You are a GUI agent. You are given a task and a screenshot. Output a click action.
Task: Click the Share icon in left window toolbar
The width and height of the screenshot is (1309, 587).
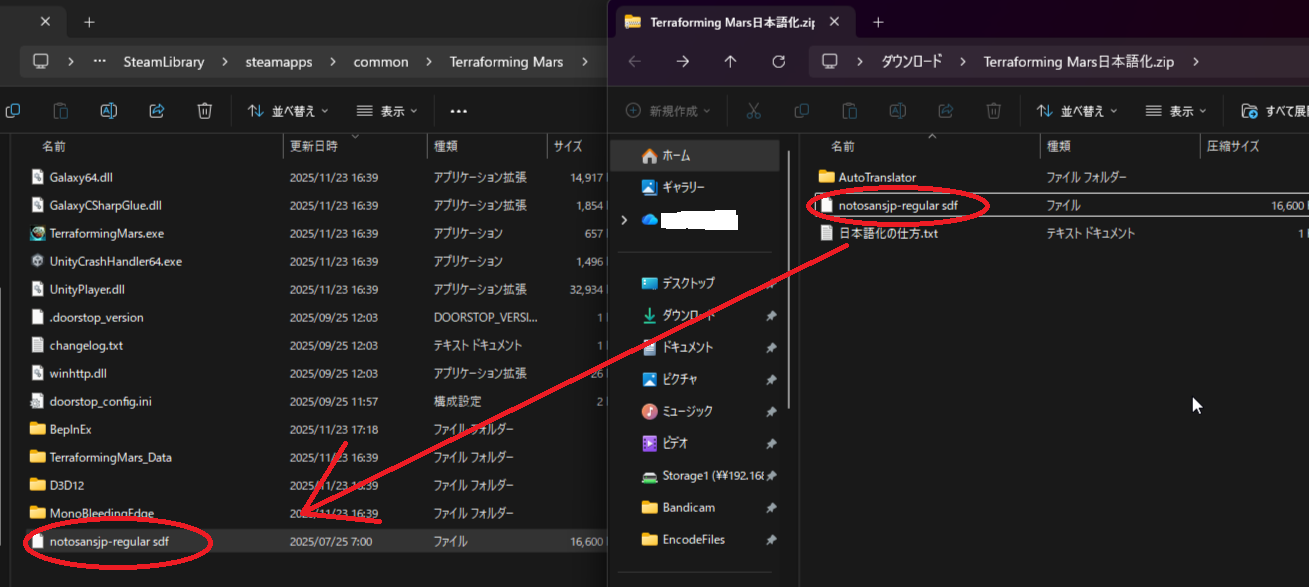pyautogui.click(x=157, y=111)
